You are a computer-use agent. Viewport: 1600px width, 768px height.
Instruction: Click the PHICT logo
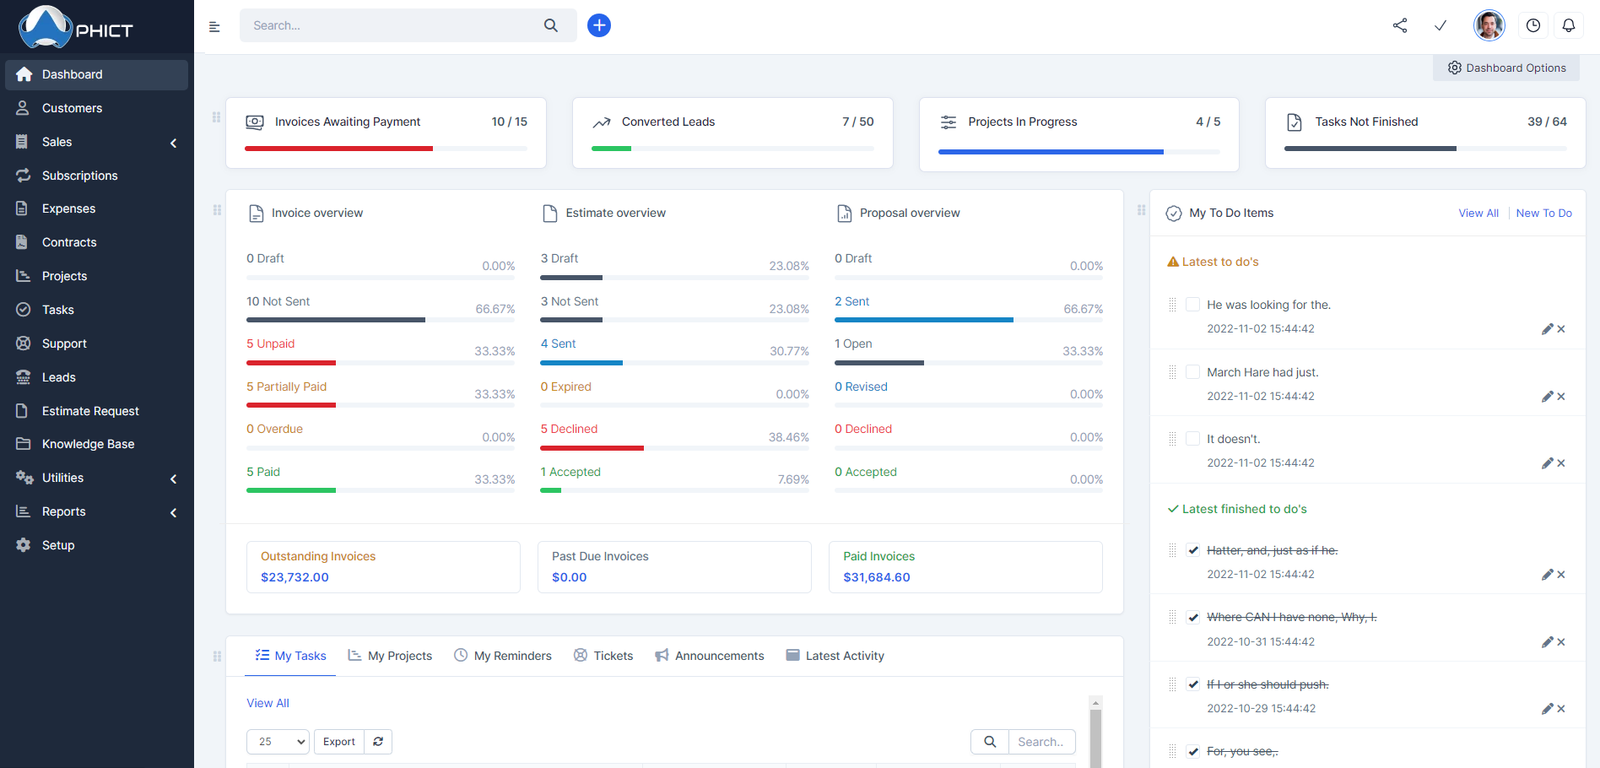[76, 27]
